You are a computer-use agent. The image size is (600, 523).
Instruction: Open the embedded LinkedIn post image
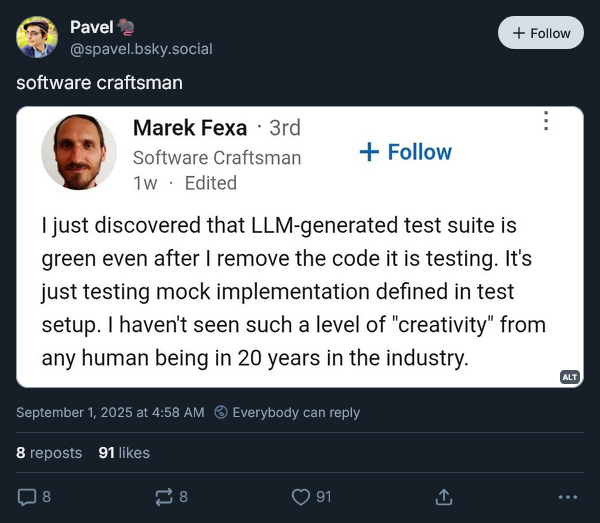pos(300,290)
